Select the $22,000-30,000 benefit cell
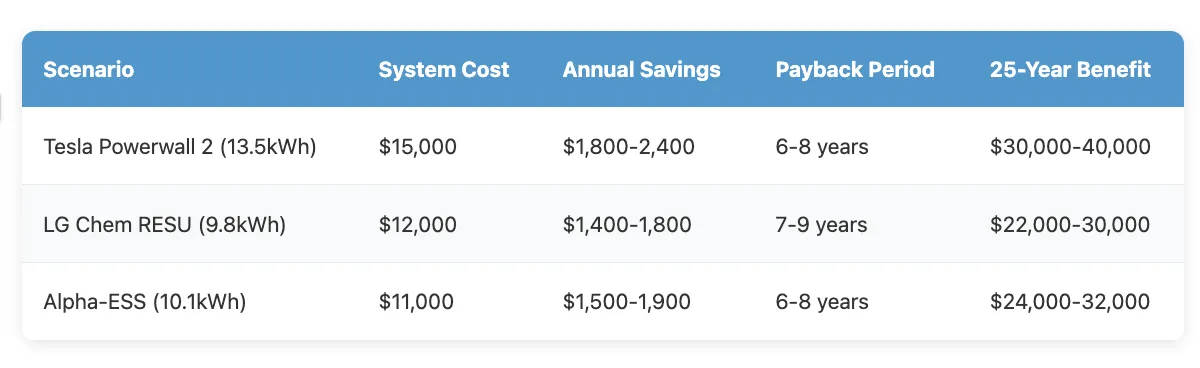Viewport: 1200px width, 368px height. click(x=1070, y=225)
